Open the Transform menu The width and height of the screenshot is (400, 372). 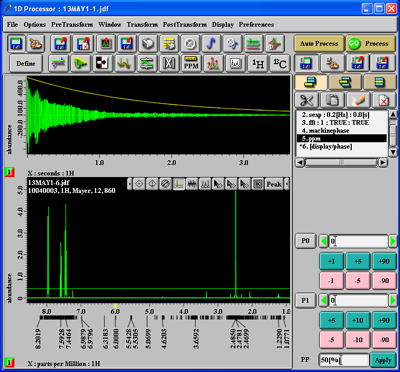click(142, 25)
